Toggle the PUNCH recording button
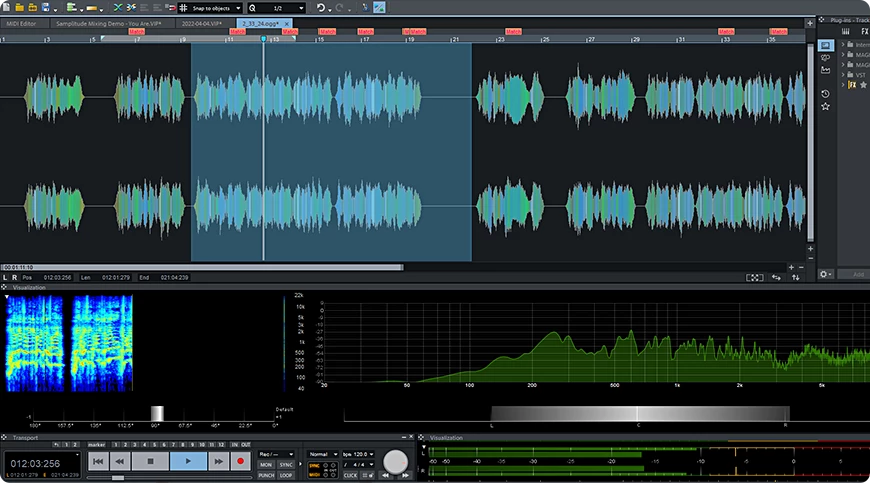This screenshot has height=483, width=870. [266, 475]
